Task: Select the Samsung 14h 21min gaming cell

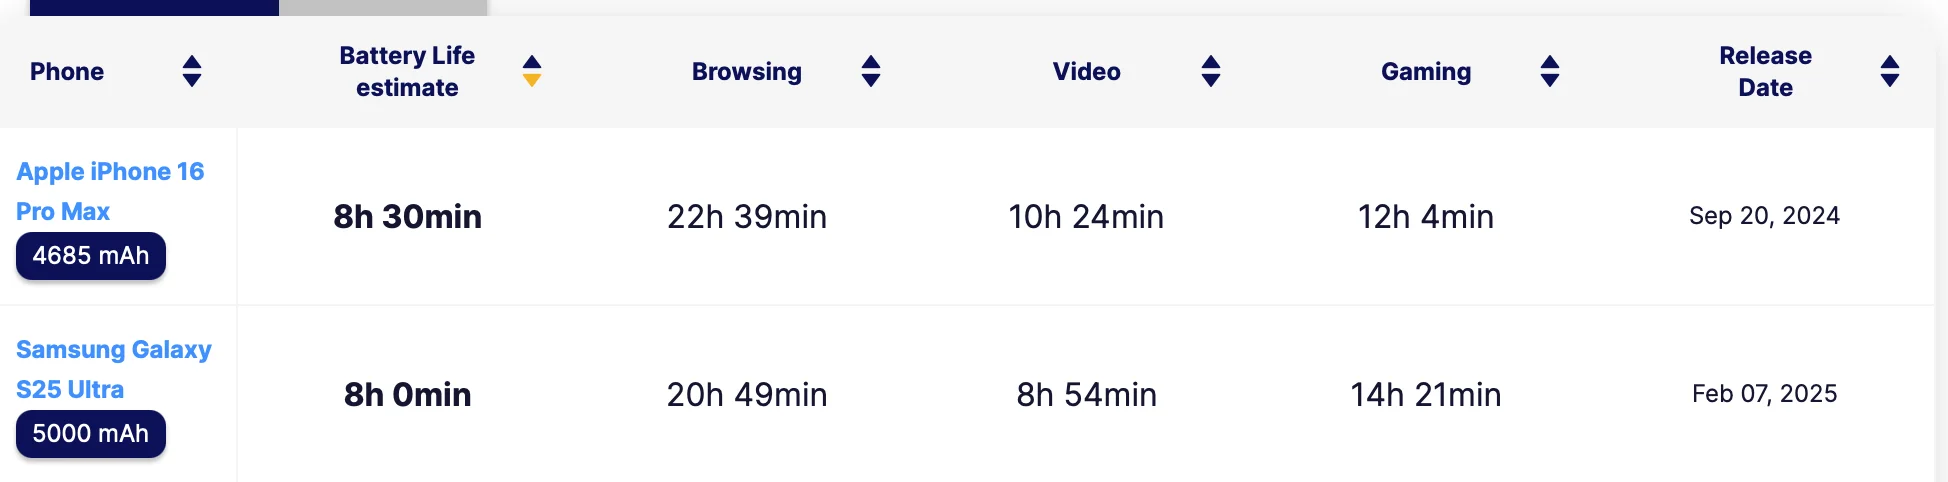Action: point(1425,394)
